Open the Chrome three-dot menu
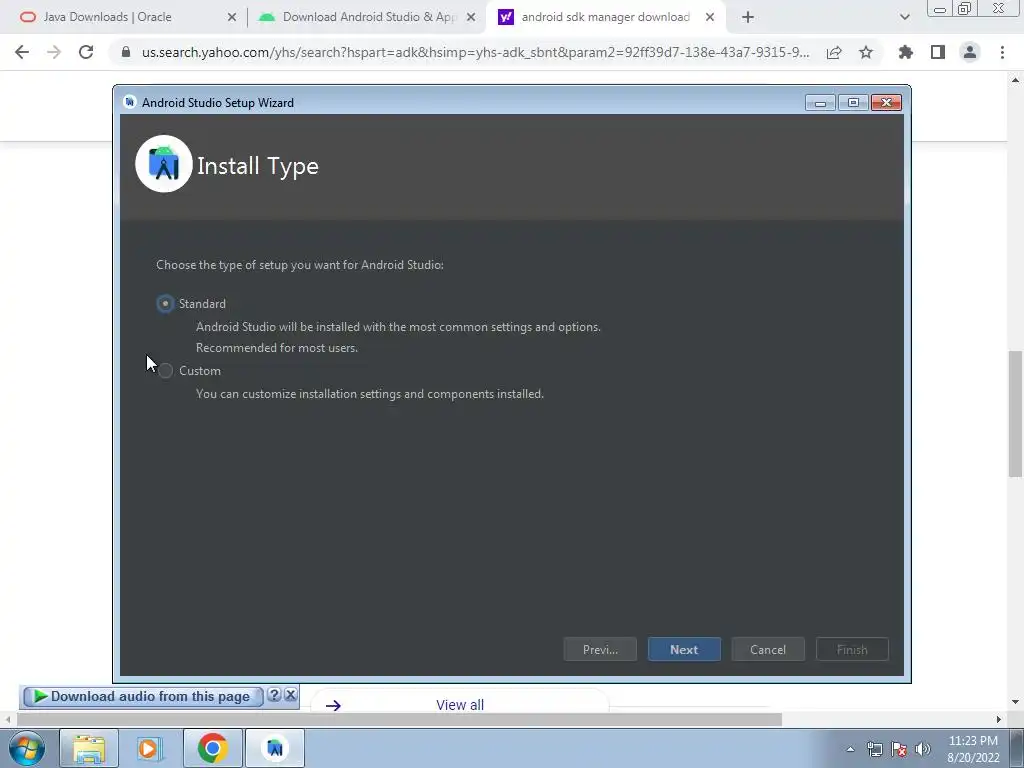Image resolution: width=1024 pixels, height=768 pixels. [x=1002, y=52]
